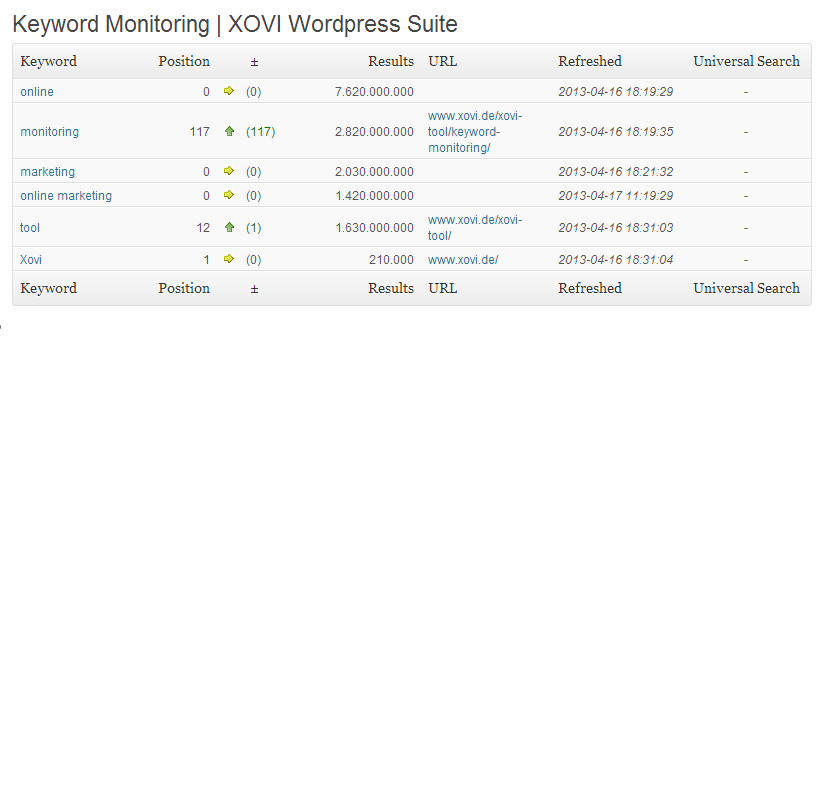Sort by top Results column header
The image size is (824, 786).
click(390, 61)
